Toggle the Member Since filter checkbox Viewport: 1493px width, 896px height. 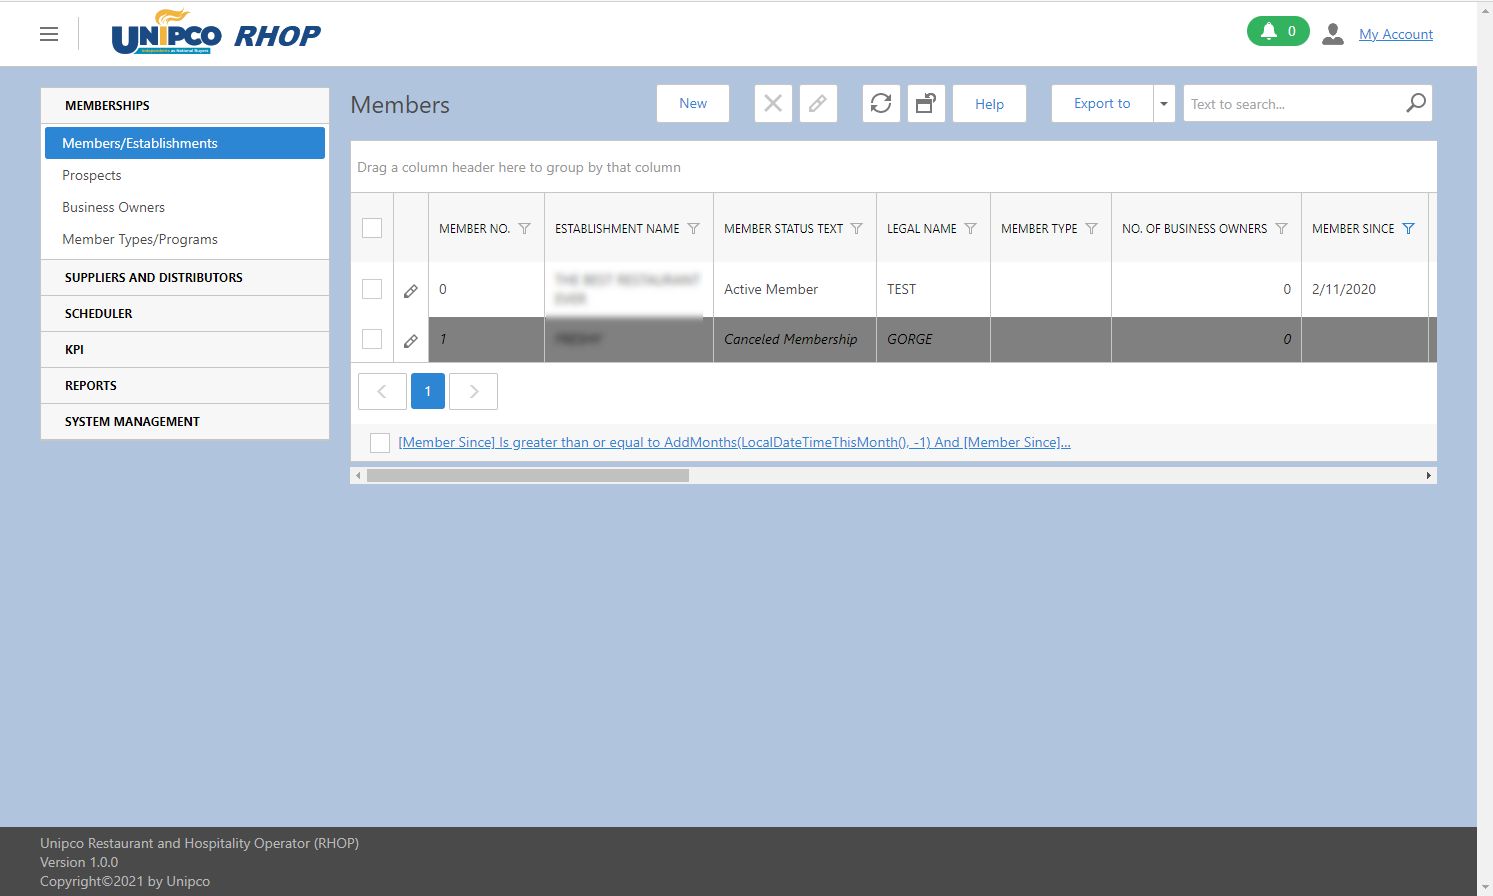(380, 443)
